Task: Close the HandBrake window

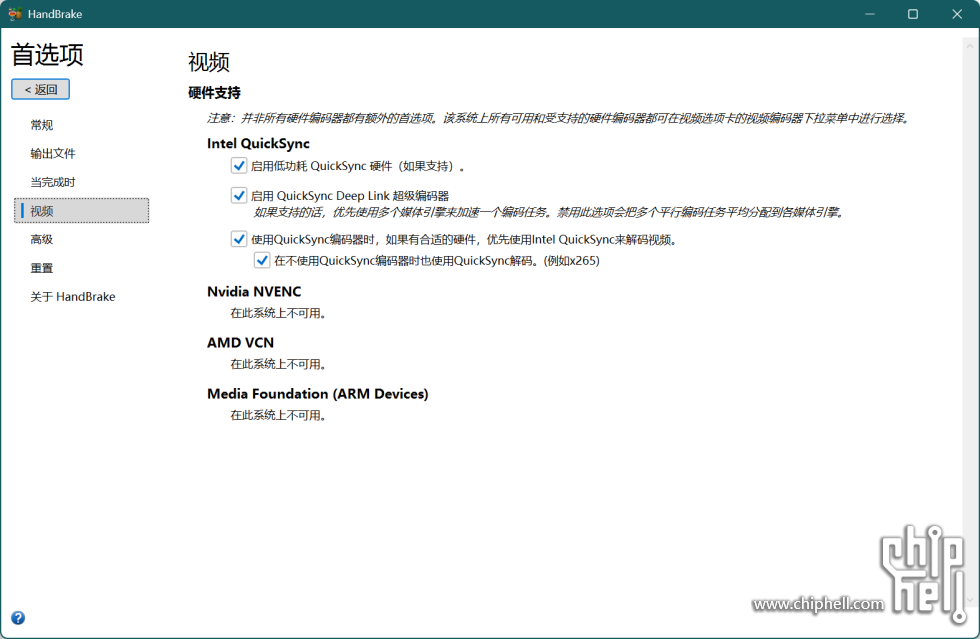Action: (x=957, y=14)
